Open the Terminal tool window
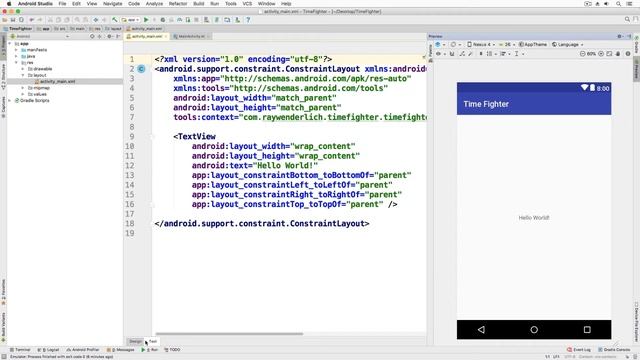Image resolution: width=640 pixels, height=360 pixels. click(20, 350)
